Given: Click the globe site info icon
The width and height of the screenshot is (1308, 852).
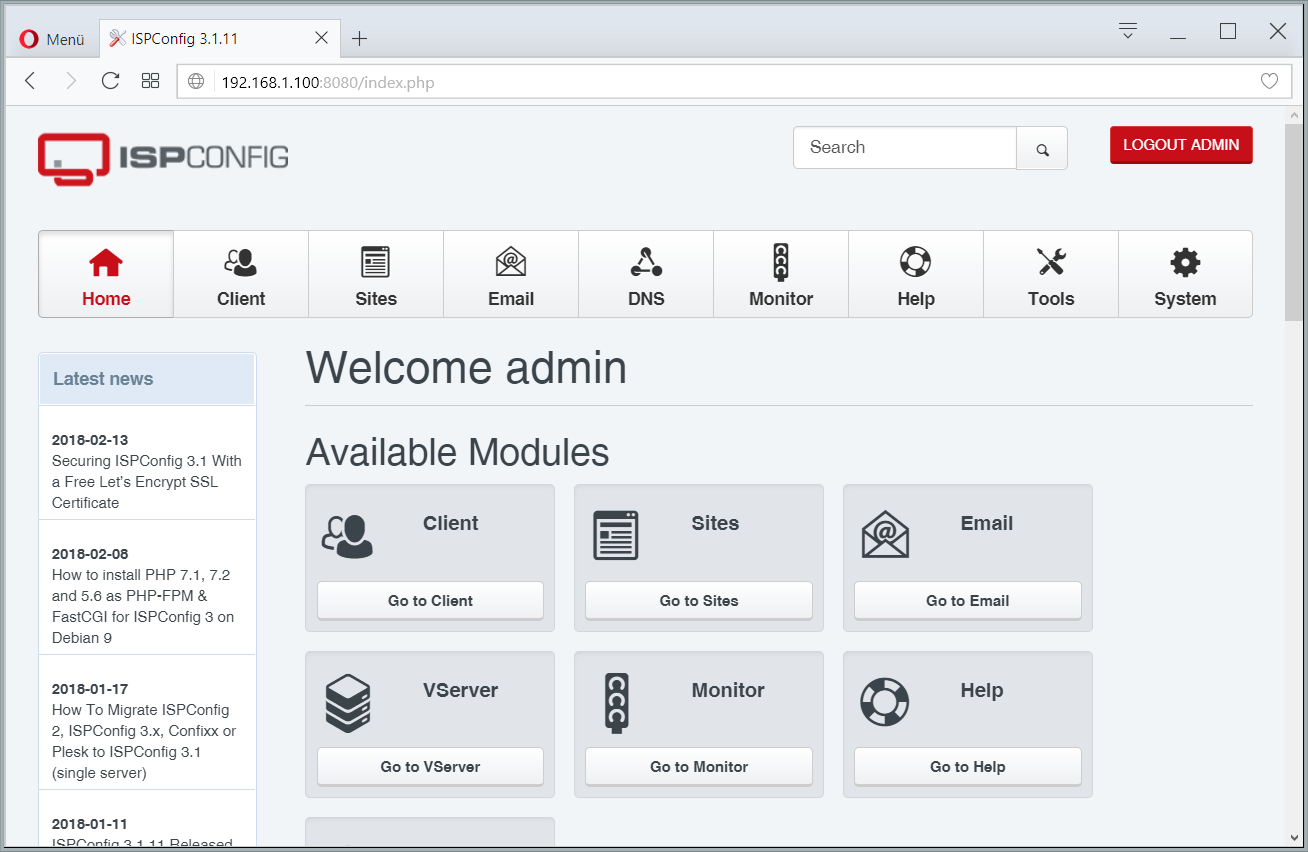Looking at the screenshot, I should [x=196, y=82].
